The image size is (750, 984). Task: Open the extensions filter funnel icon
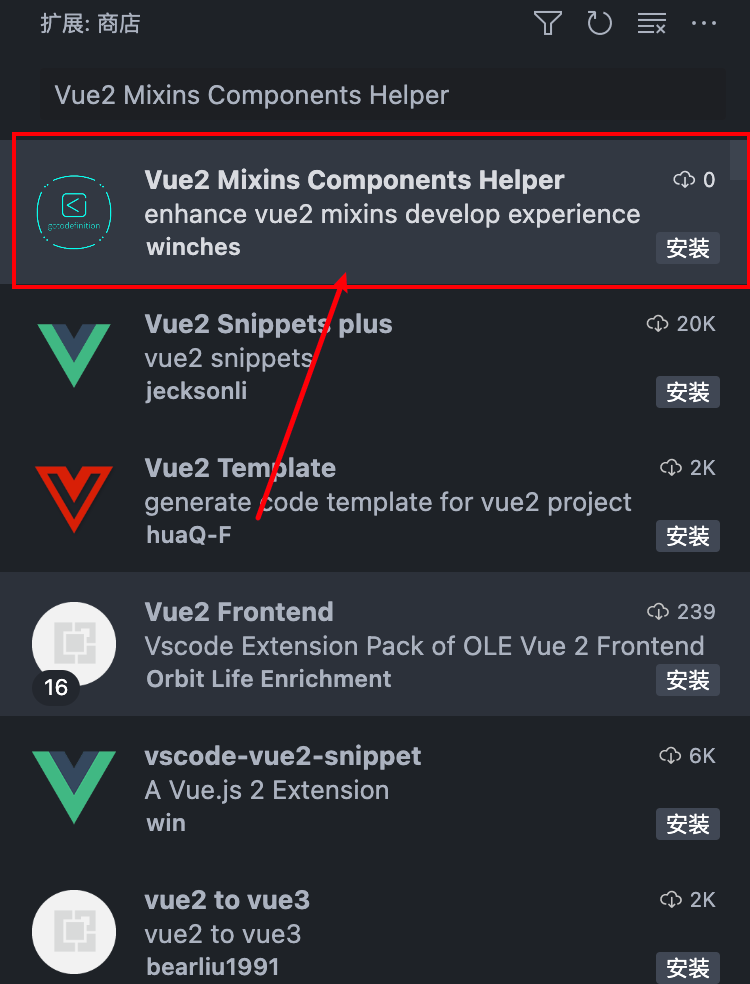click(547, 23)
